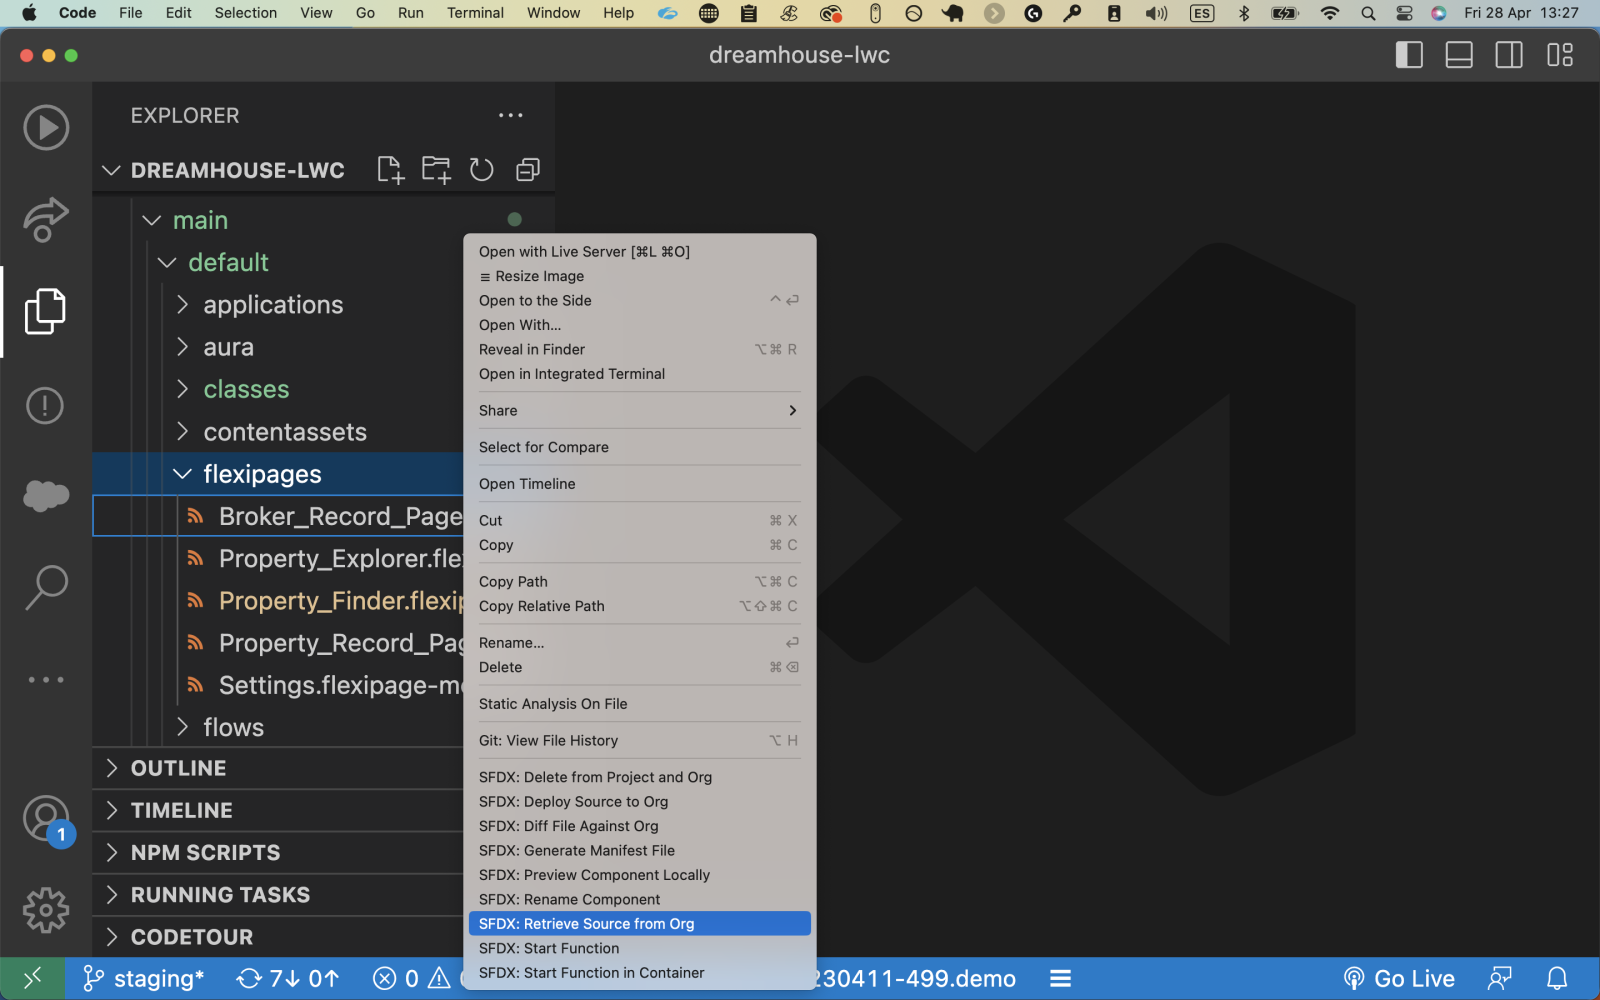Image resolution: width=1600 pixels, height=1000 pixels.
Task: Toggle secondary side bar layout icon
Action: (1509, 55)
